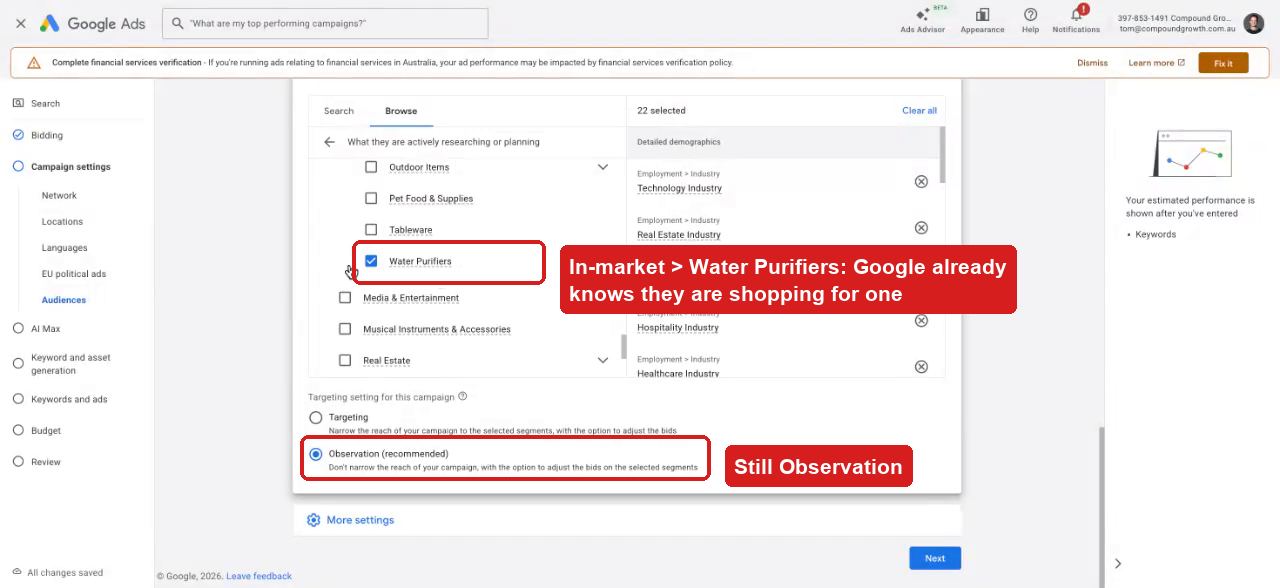1280x588 pixels.
Task: Expand More settings section
Action: tap(360, 520)
